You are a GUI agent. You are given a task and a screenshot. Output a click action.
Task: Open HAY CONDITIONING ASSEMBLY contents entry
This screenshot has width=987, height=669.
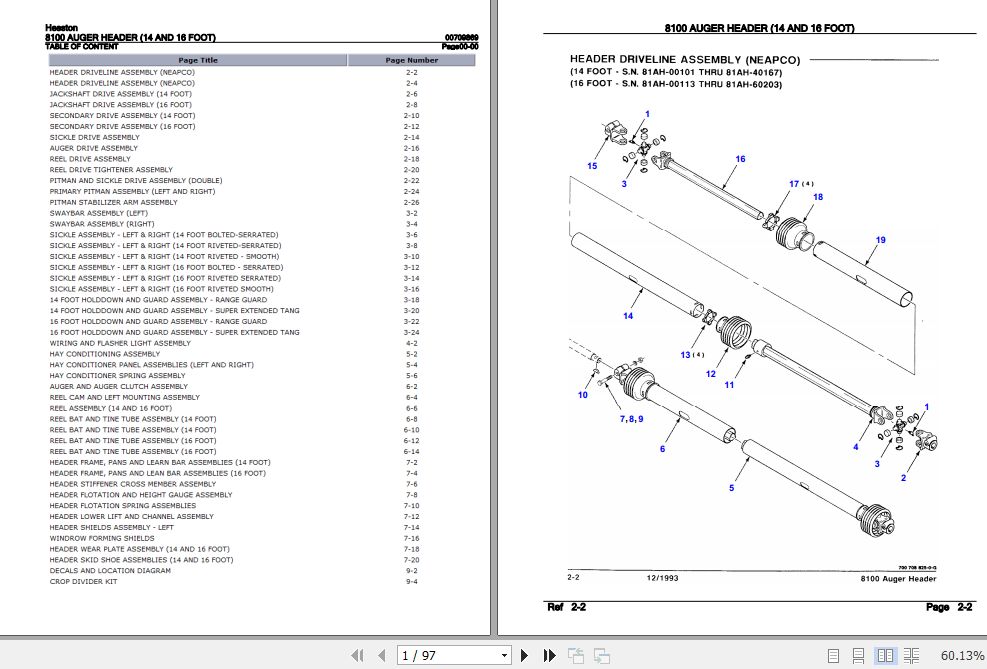click(x=105, y=353)
